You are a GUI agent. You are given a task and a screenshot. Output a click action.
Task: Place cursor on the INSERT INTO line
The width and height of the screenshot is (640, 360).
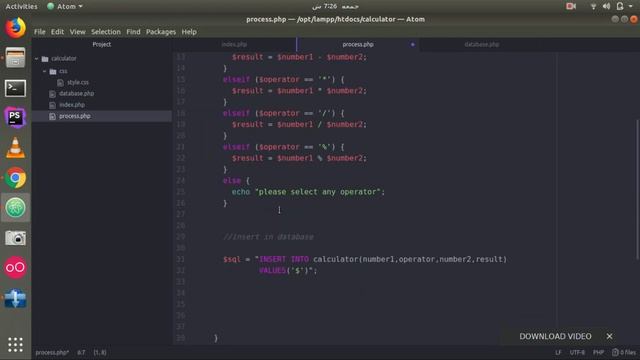pos(364,259)
